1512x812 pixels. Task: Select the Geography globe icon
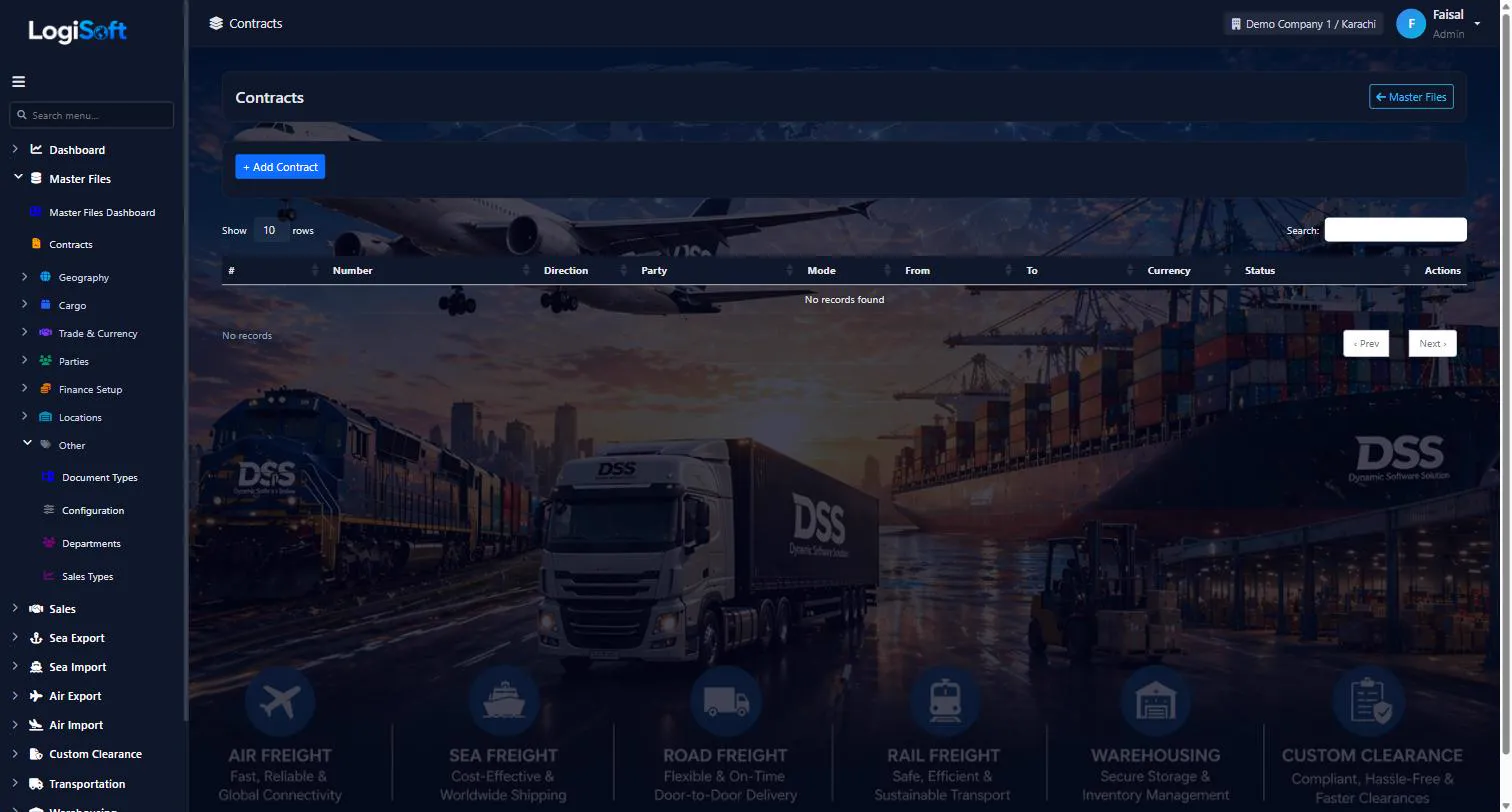[x=45, y=277]
